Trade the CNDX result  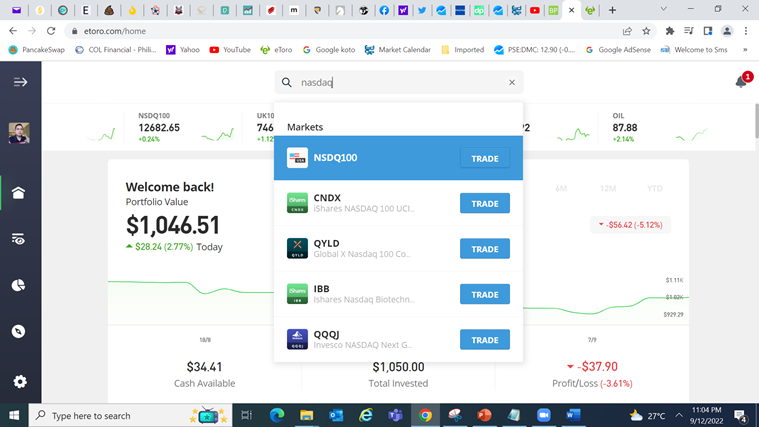click(x=485, y=203)
